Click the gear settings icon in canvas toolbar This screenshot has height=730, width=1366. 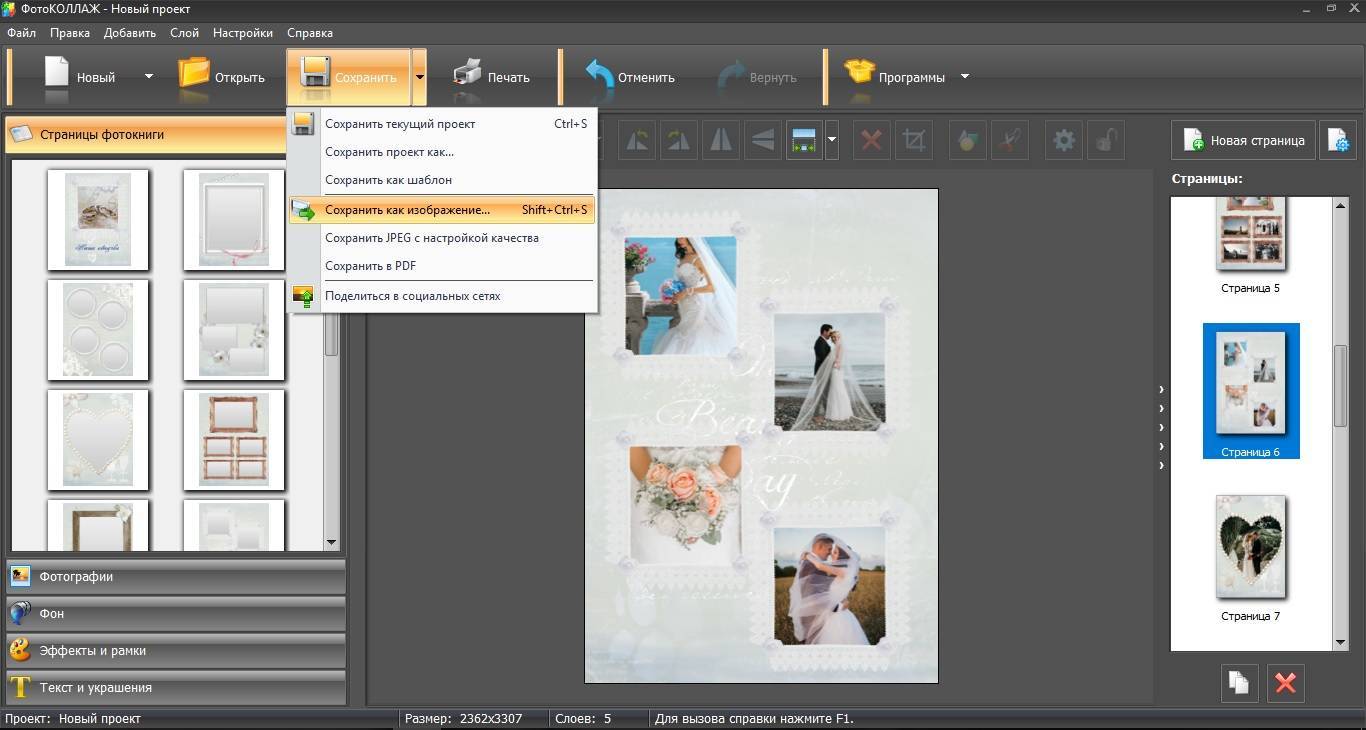click(x=1063, y=141)
